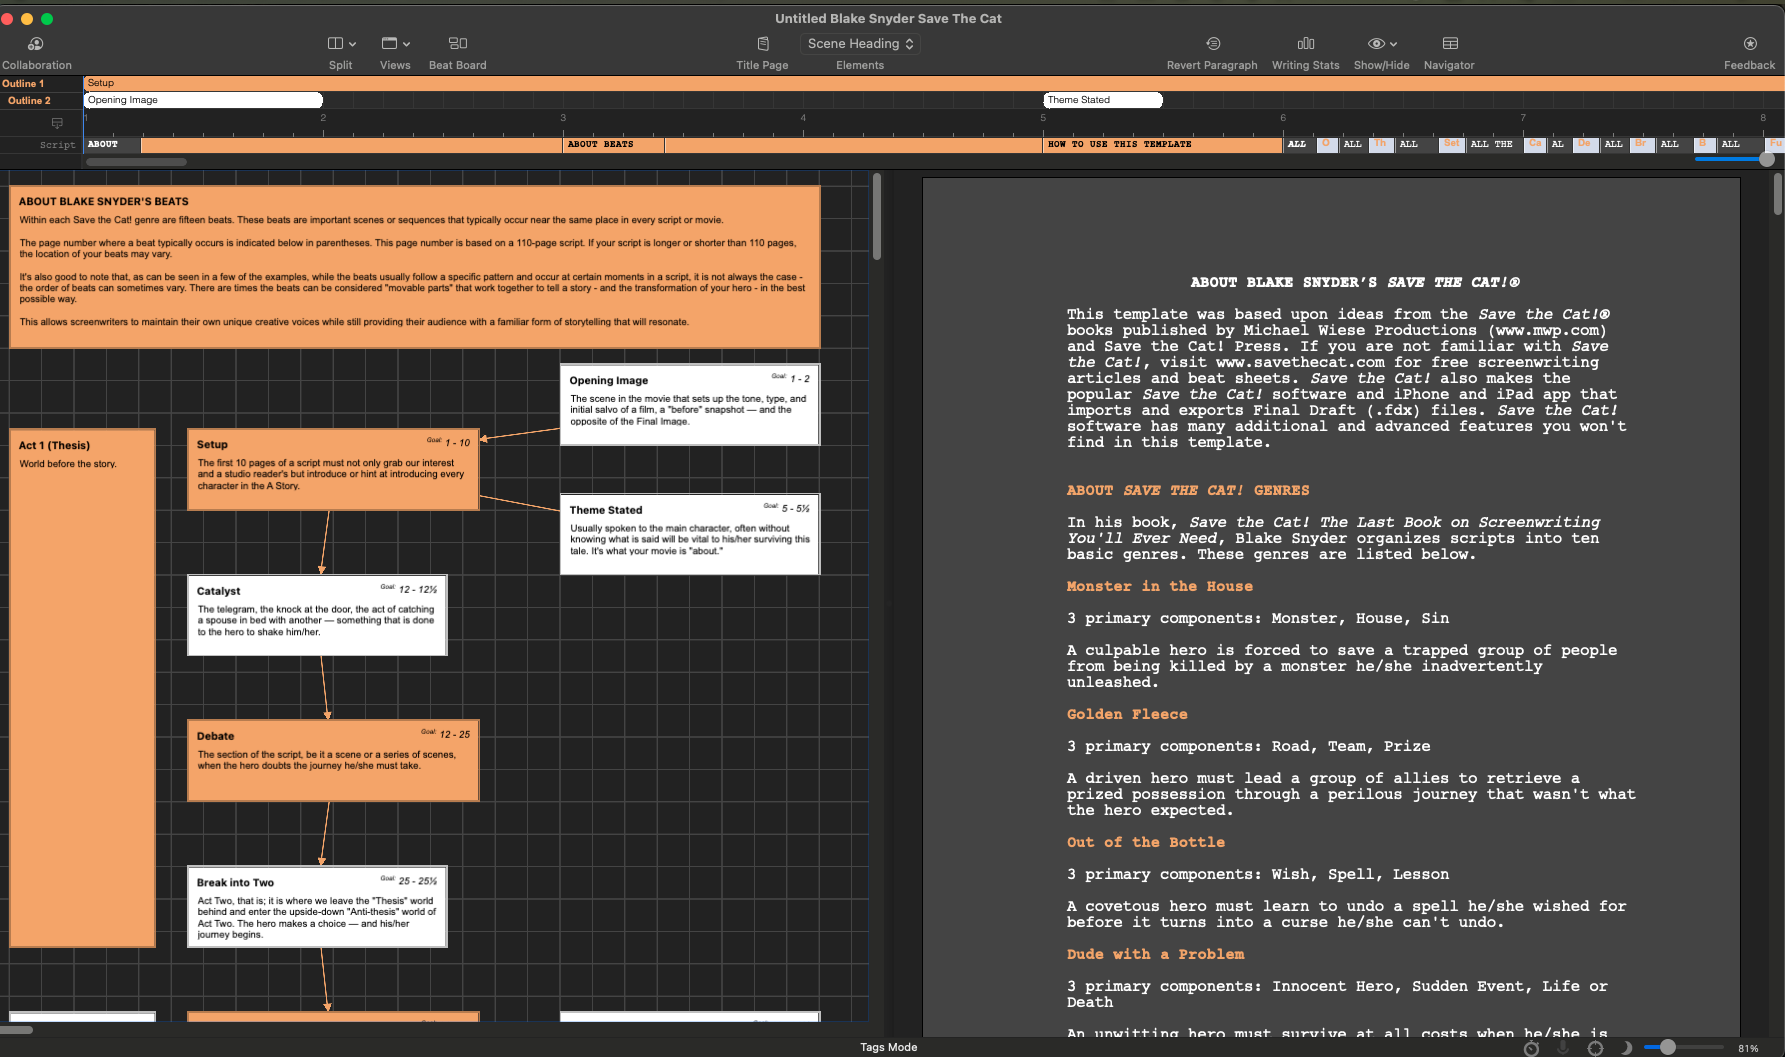Click the 'Br' scene block in the script strip
This screenshot has width=1785, height=1057.
(x=1641, y=144)
